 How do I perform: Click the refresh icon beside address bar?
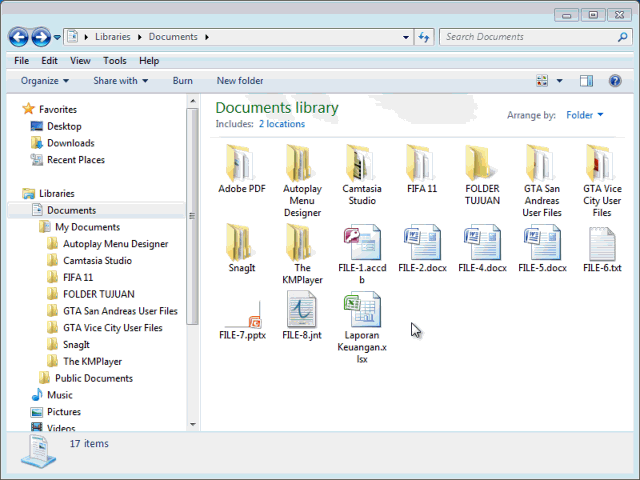[x=424, y=37]
